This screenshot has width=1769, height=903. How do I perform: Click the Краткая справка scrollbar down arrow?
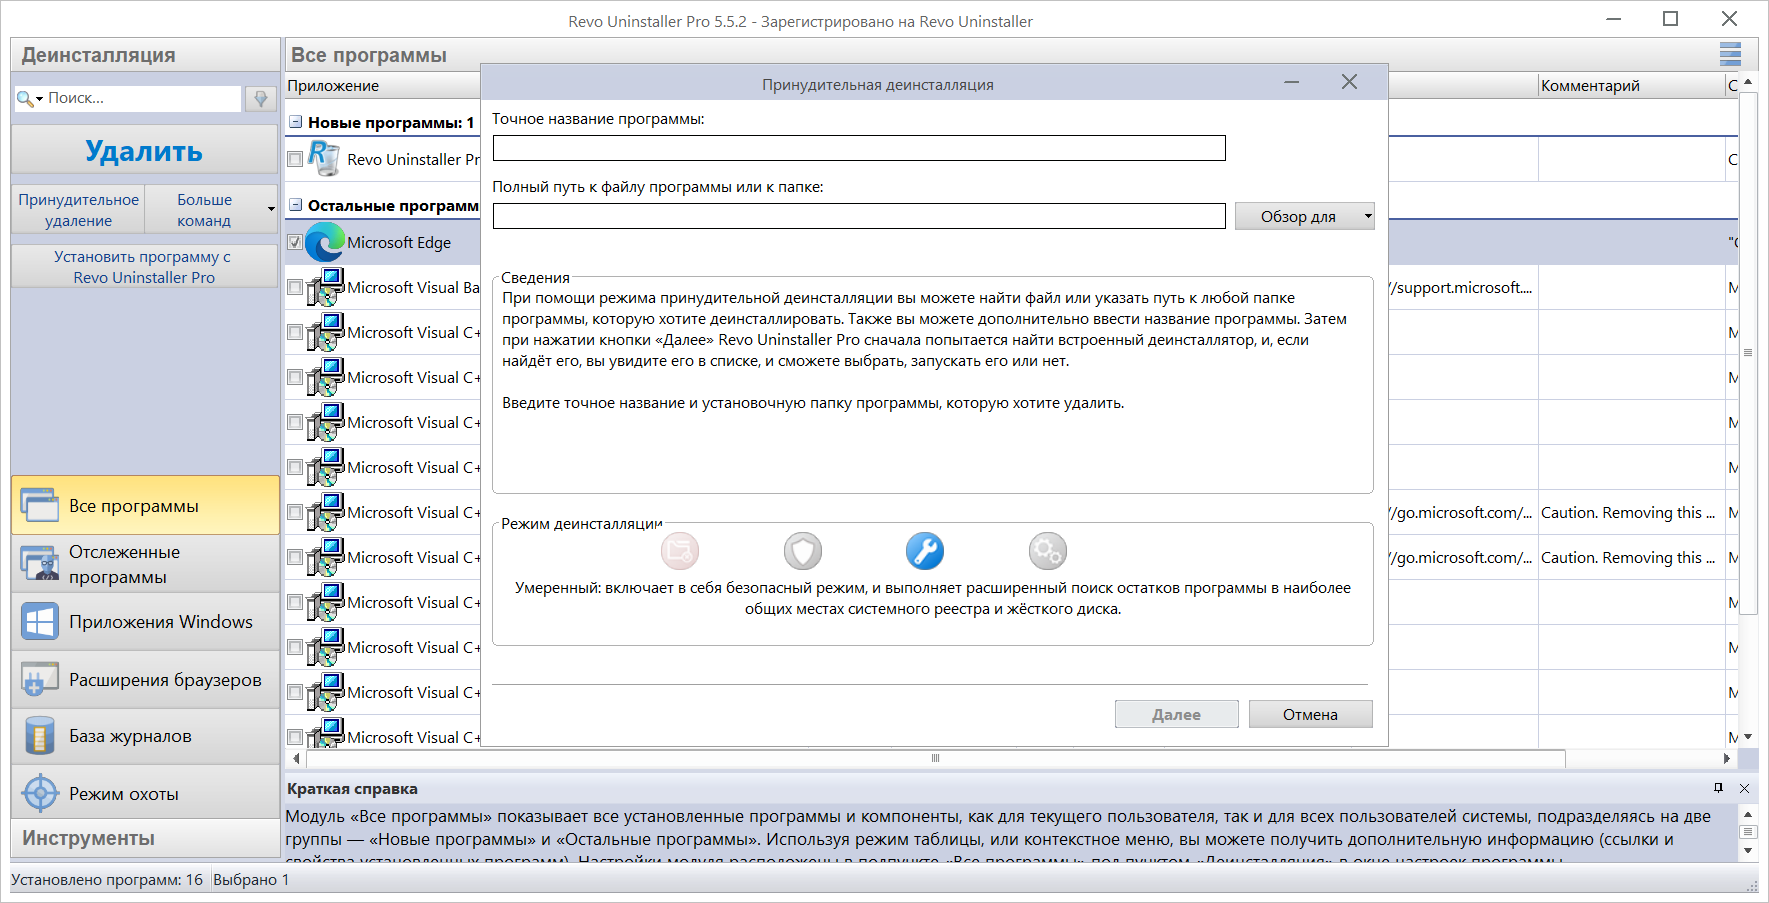point(1748,850)
